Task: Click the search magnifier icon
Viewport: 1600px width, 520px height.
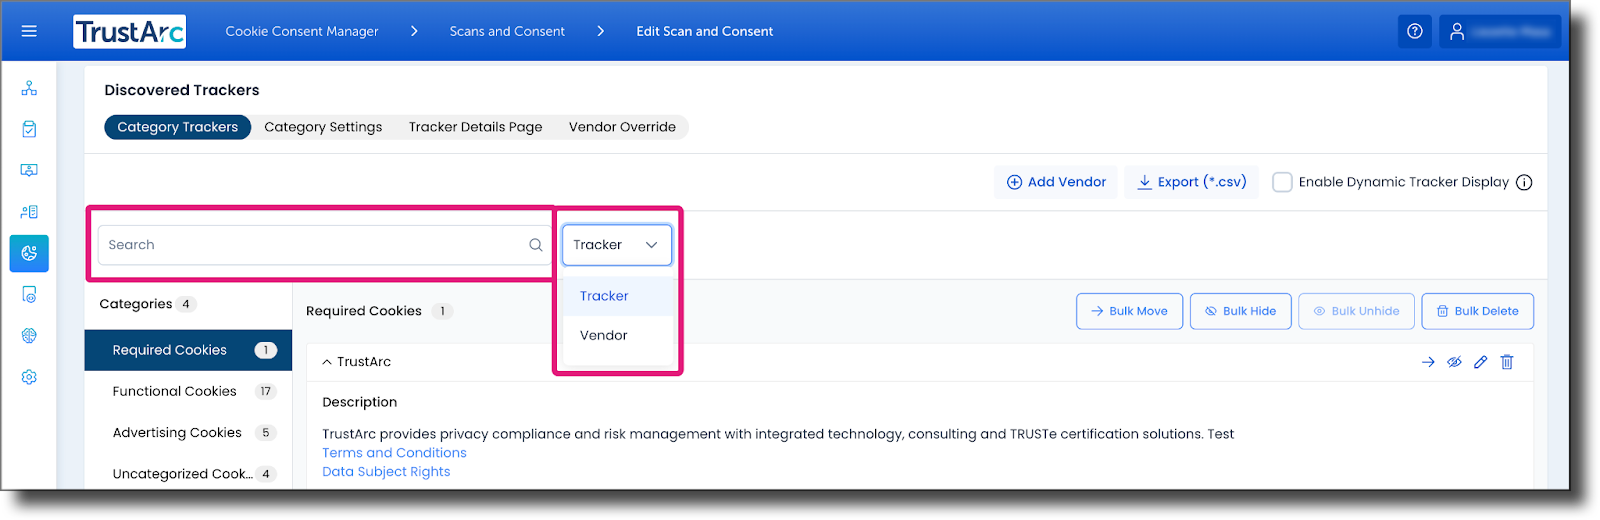Action: [536, 245]
